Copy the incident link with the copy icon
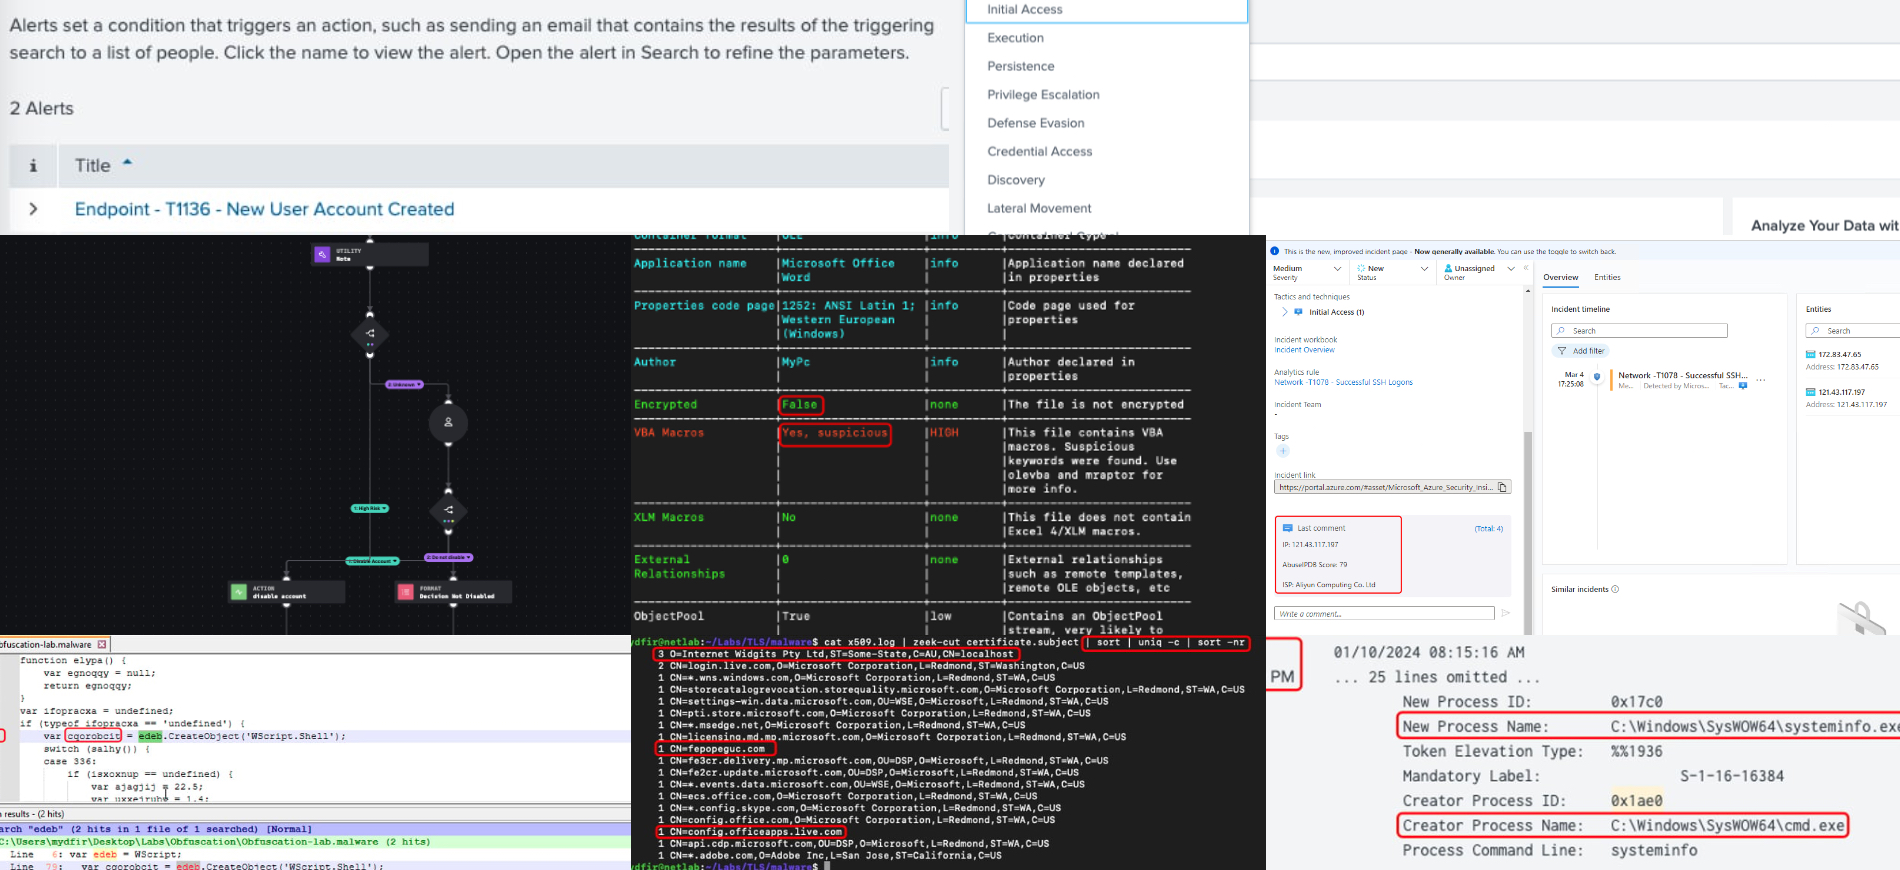This screenshot has width=1900, height=870. (x=1502, y=487)
